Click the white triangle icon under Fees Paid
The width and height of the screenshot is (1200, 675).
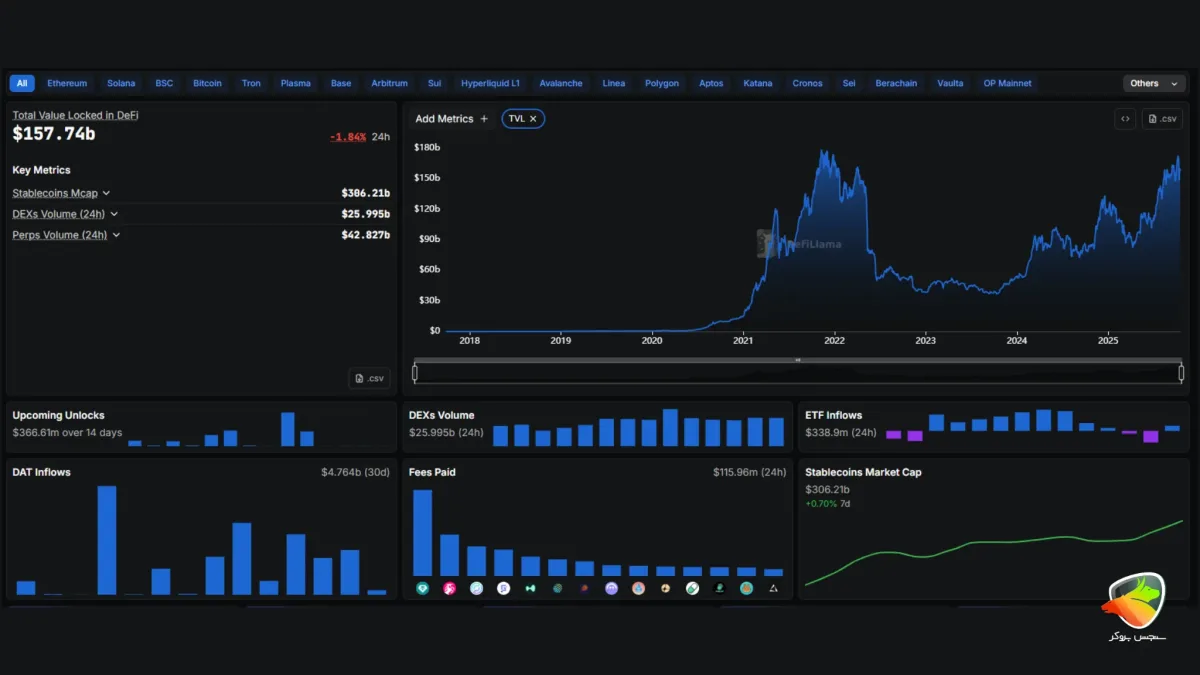[773, 589]
